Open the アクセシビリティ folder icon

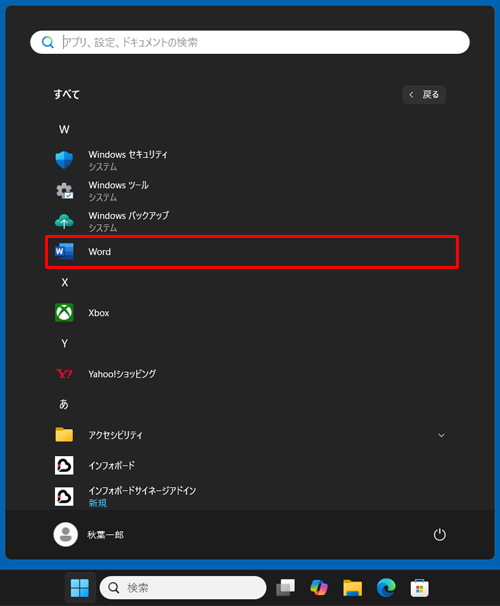64,435
